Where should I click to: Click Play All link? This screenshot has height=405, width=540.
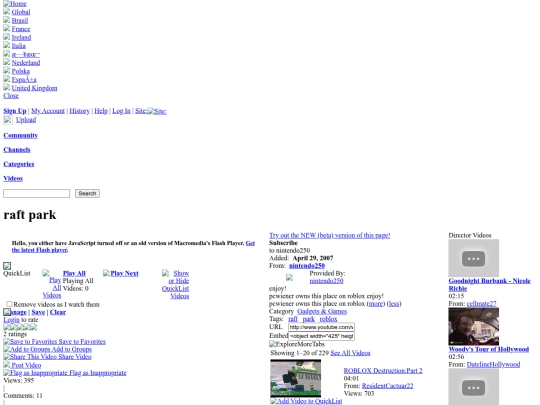(74, 273)
